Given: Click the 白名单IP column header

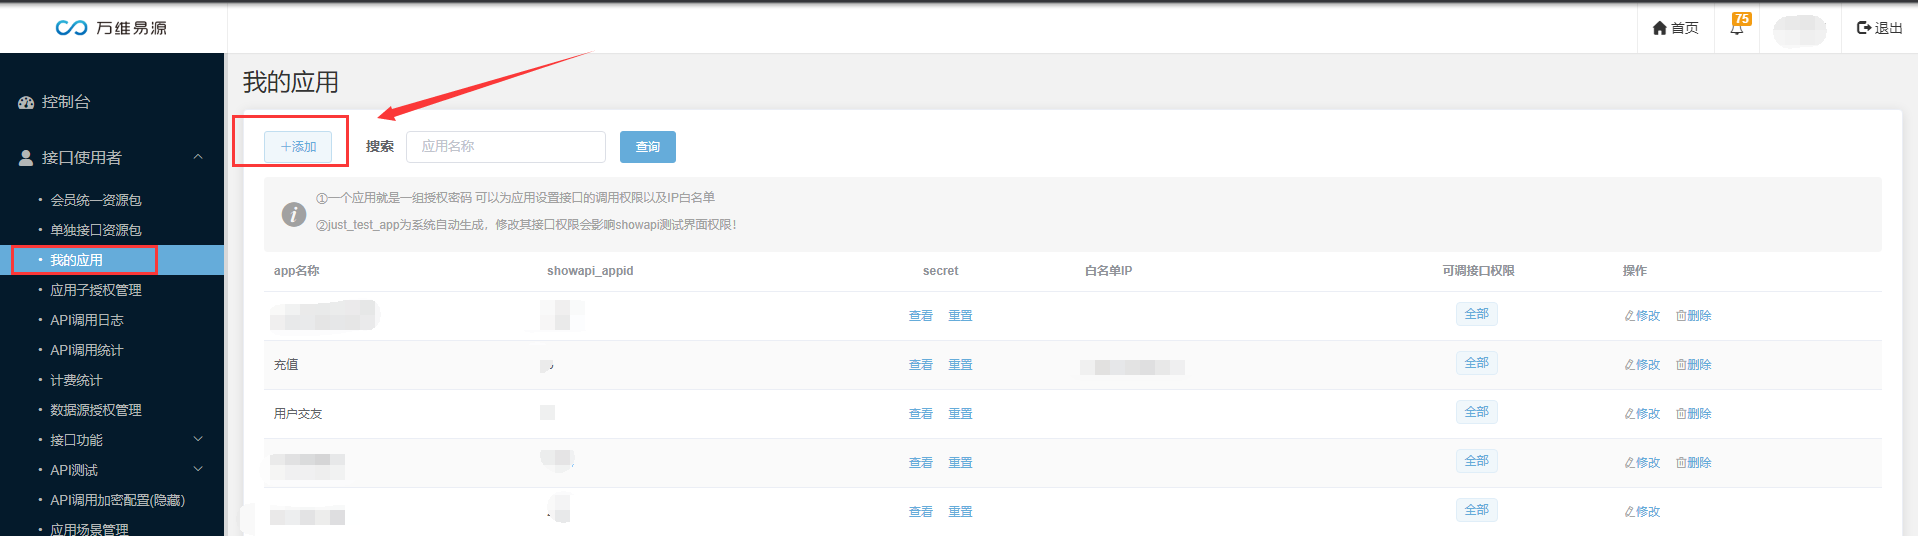Looking at the screenshot, I should pos(1108,271).
